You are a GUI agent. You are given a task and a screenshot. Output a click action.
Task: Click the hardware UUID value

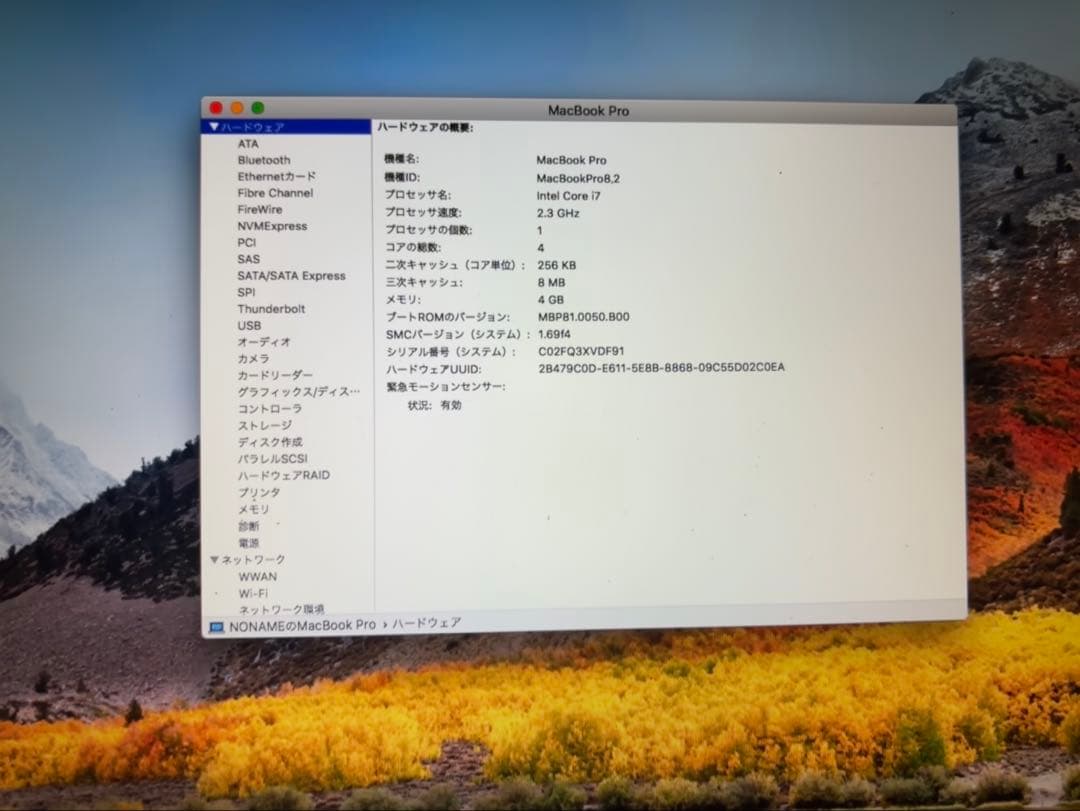point(661,367)
